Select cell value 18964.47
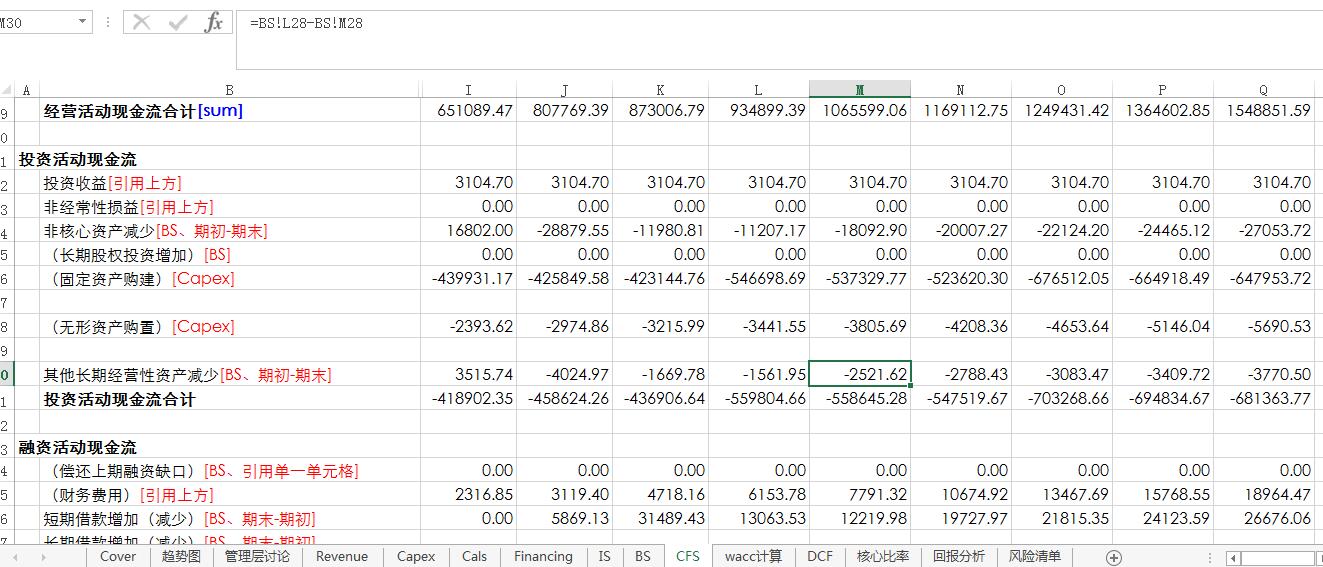1323x567 pixels. [x=1264, y=495]
